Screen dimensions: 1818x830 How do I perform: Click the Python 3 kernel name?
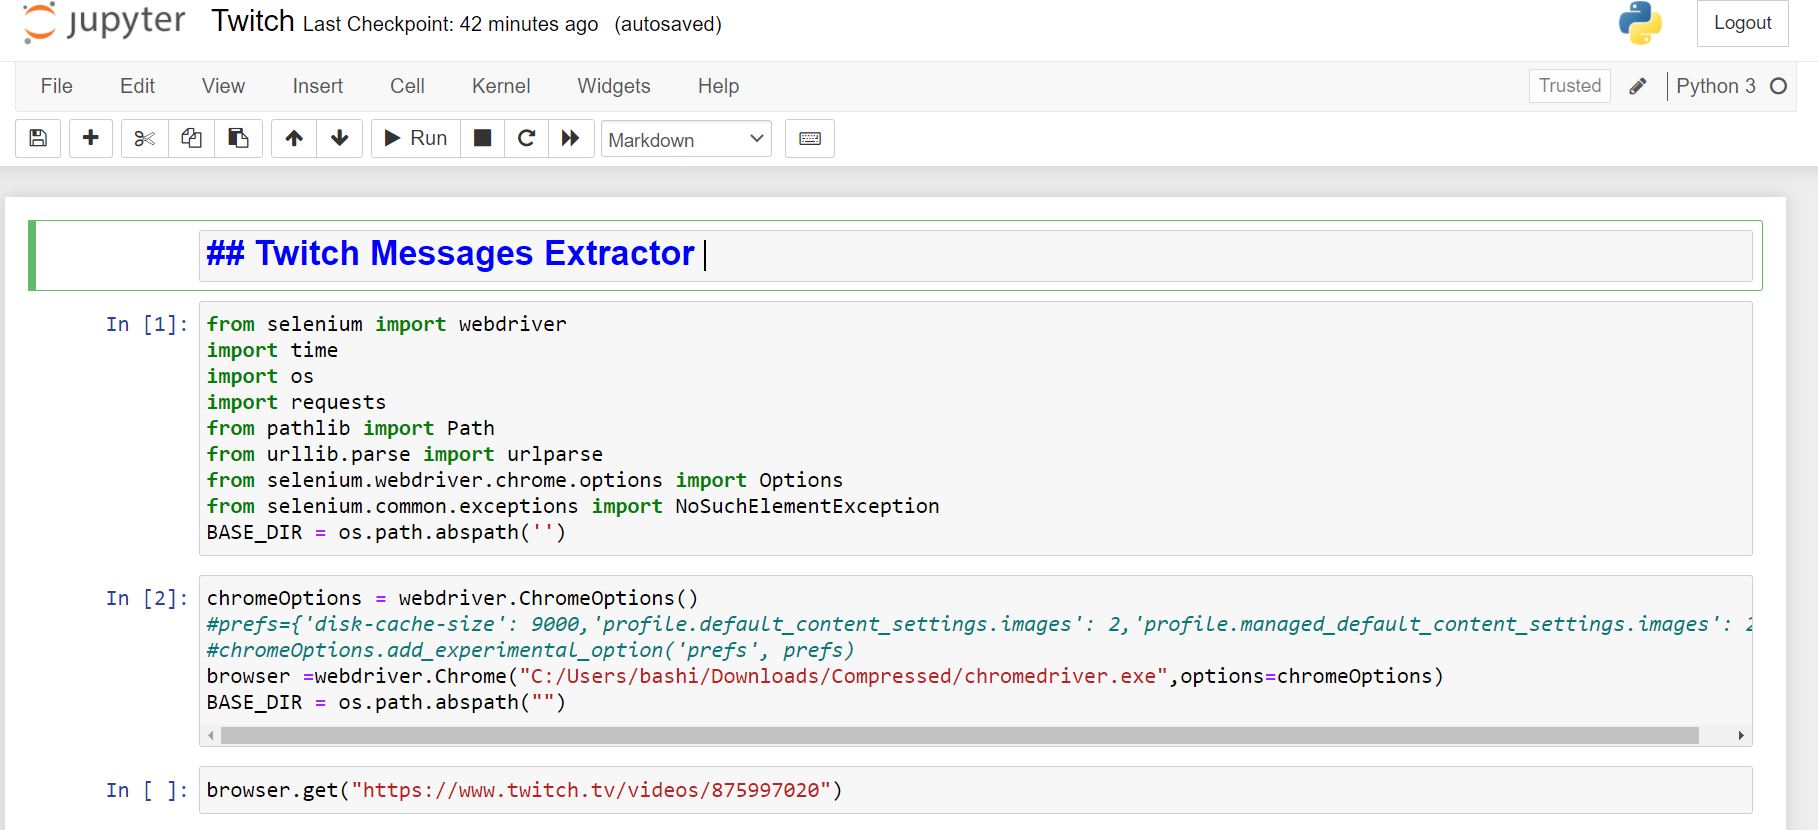(1716, 86)
